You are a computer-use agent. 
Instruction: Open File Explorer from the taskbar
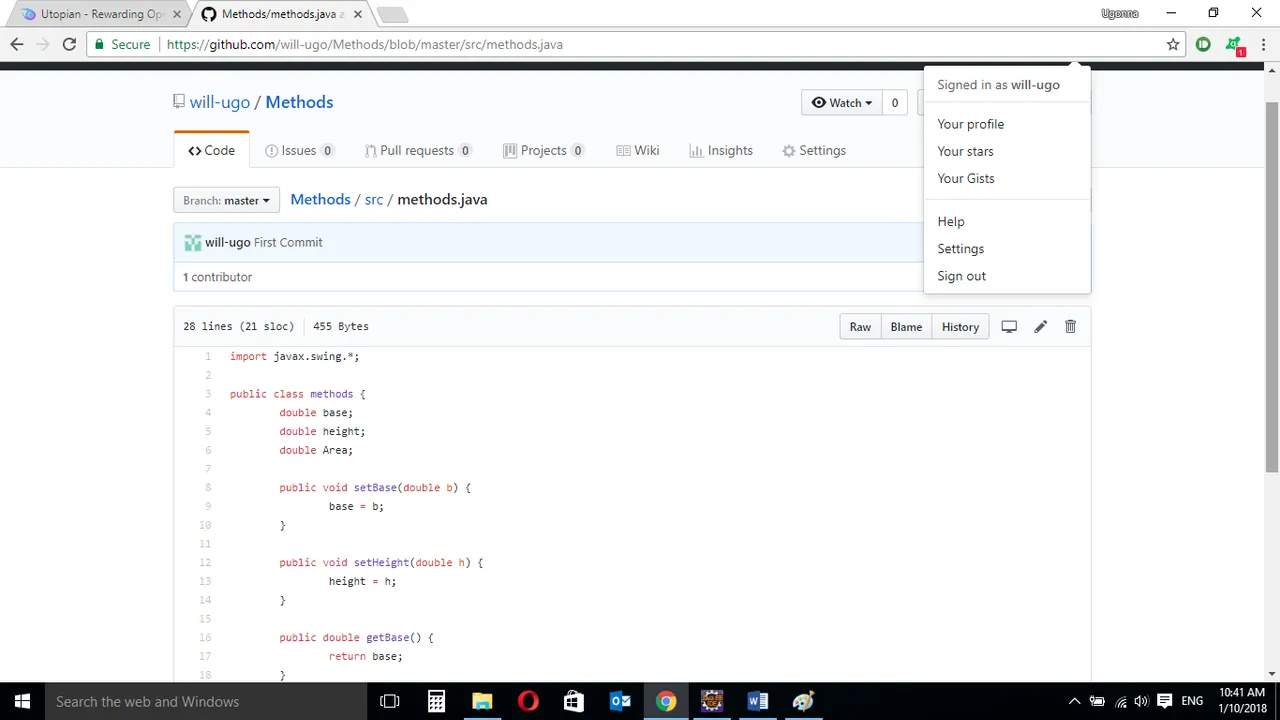[482, 701]
